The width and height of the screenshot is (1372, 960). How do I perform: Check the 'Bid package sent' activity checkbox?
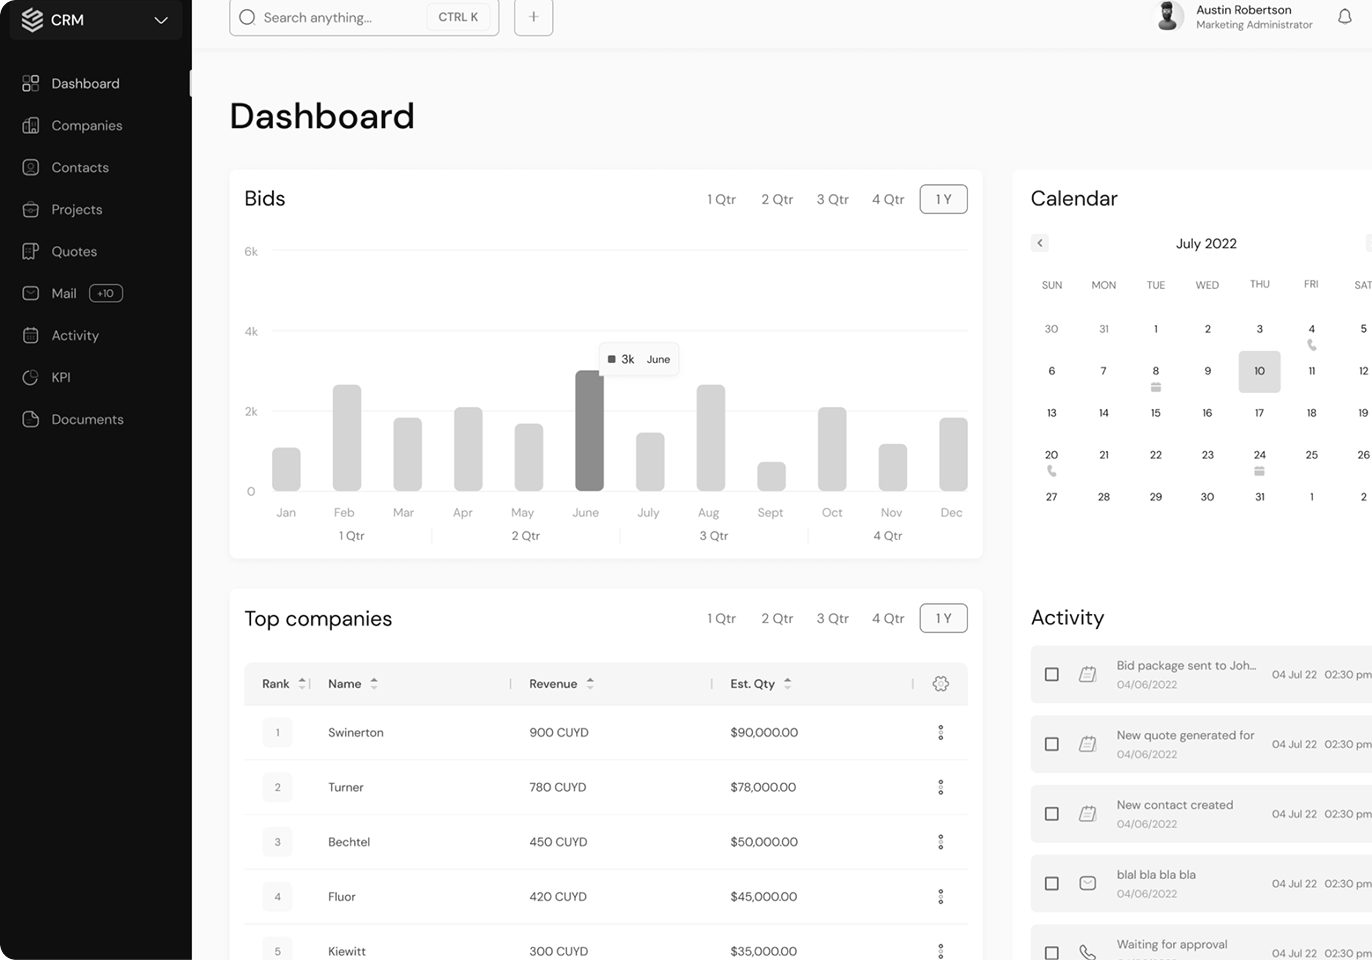[x=1051, y=675]
